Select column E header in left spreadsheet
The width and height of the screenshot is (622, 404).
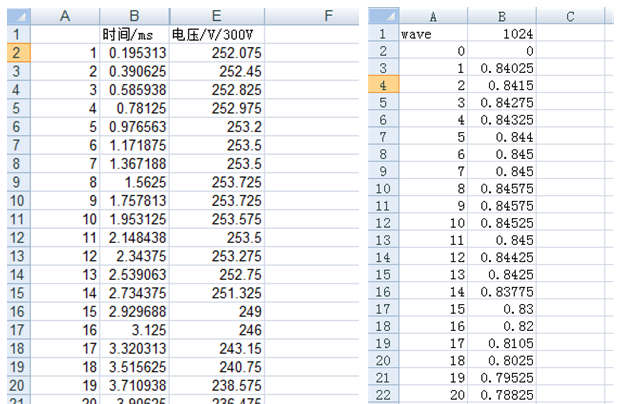click(217, 16)
